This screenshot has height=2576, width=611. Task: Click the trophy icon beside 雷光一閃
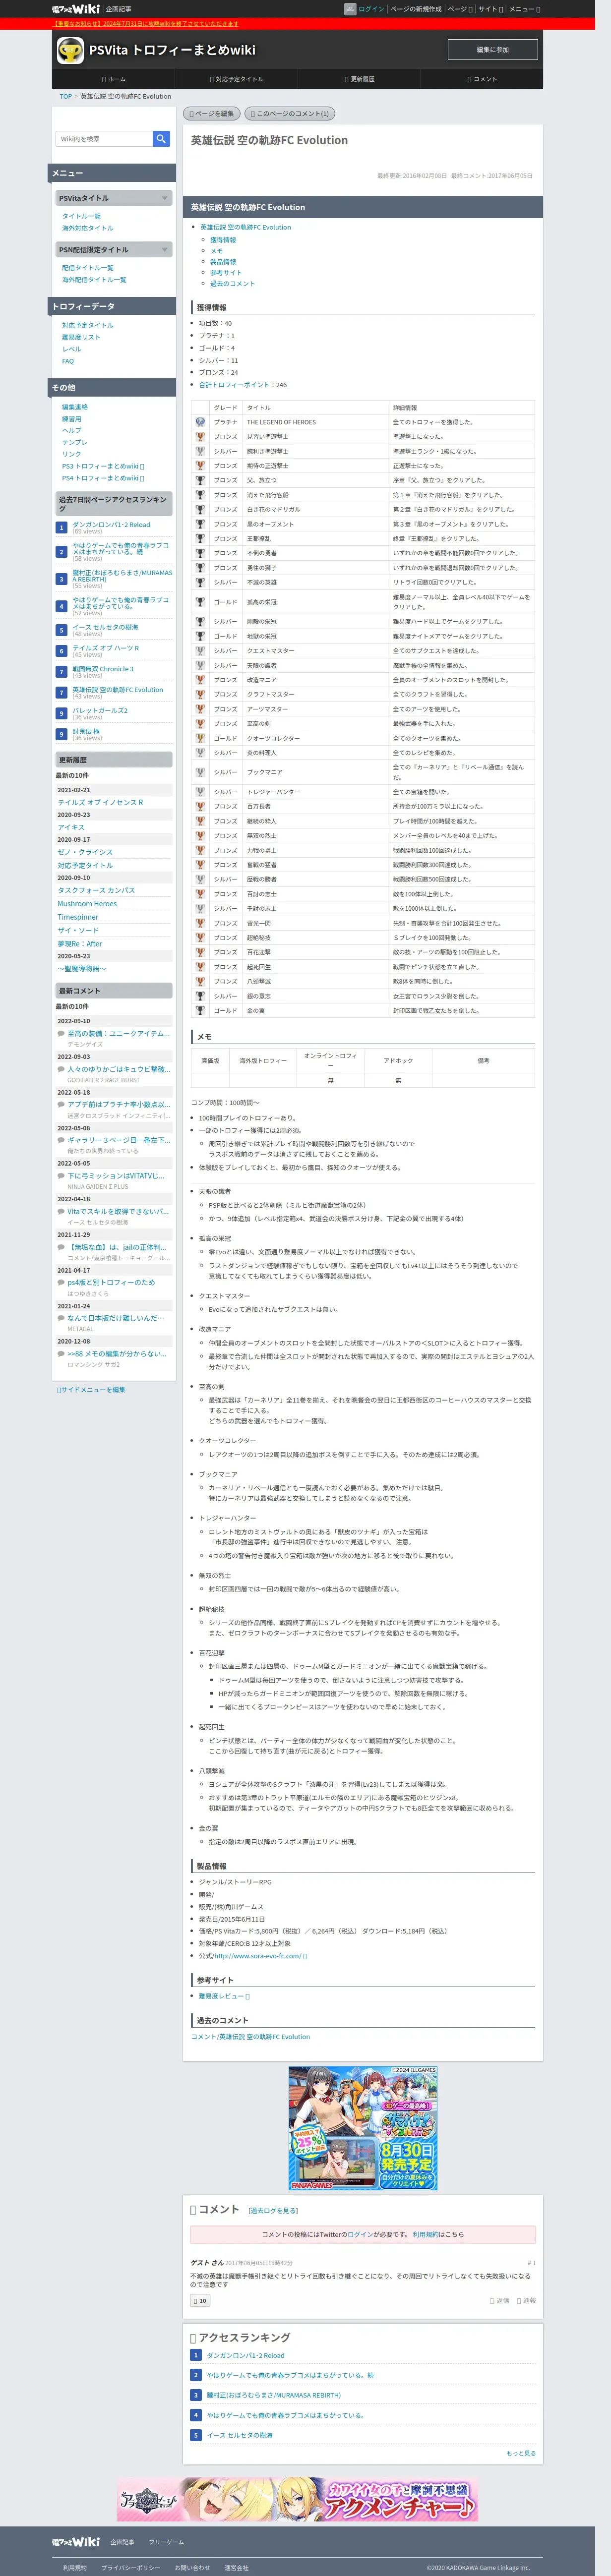[200, 923]
